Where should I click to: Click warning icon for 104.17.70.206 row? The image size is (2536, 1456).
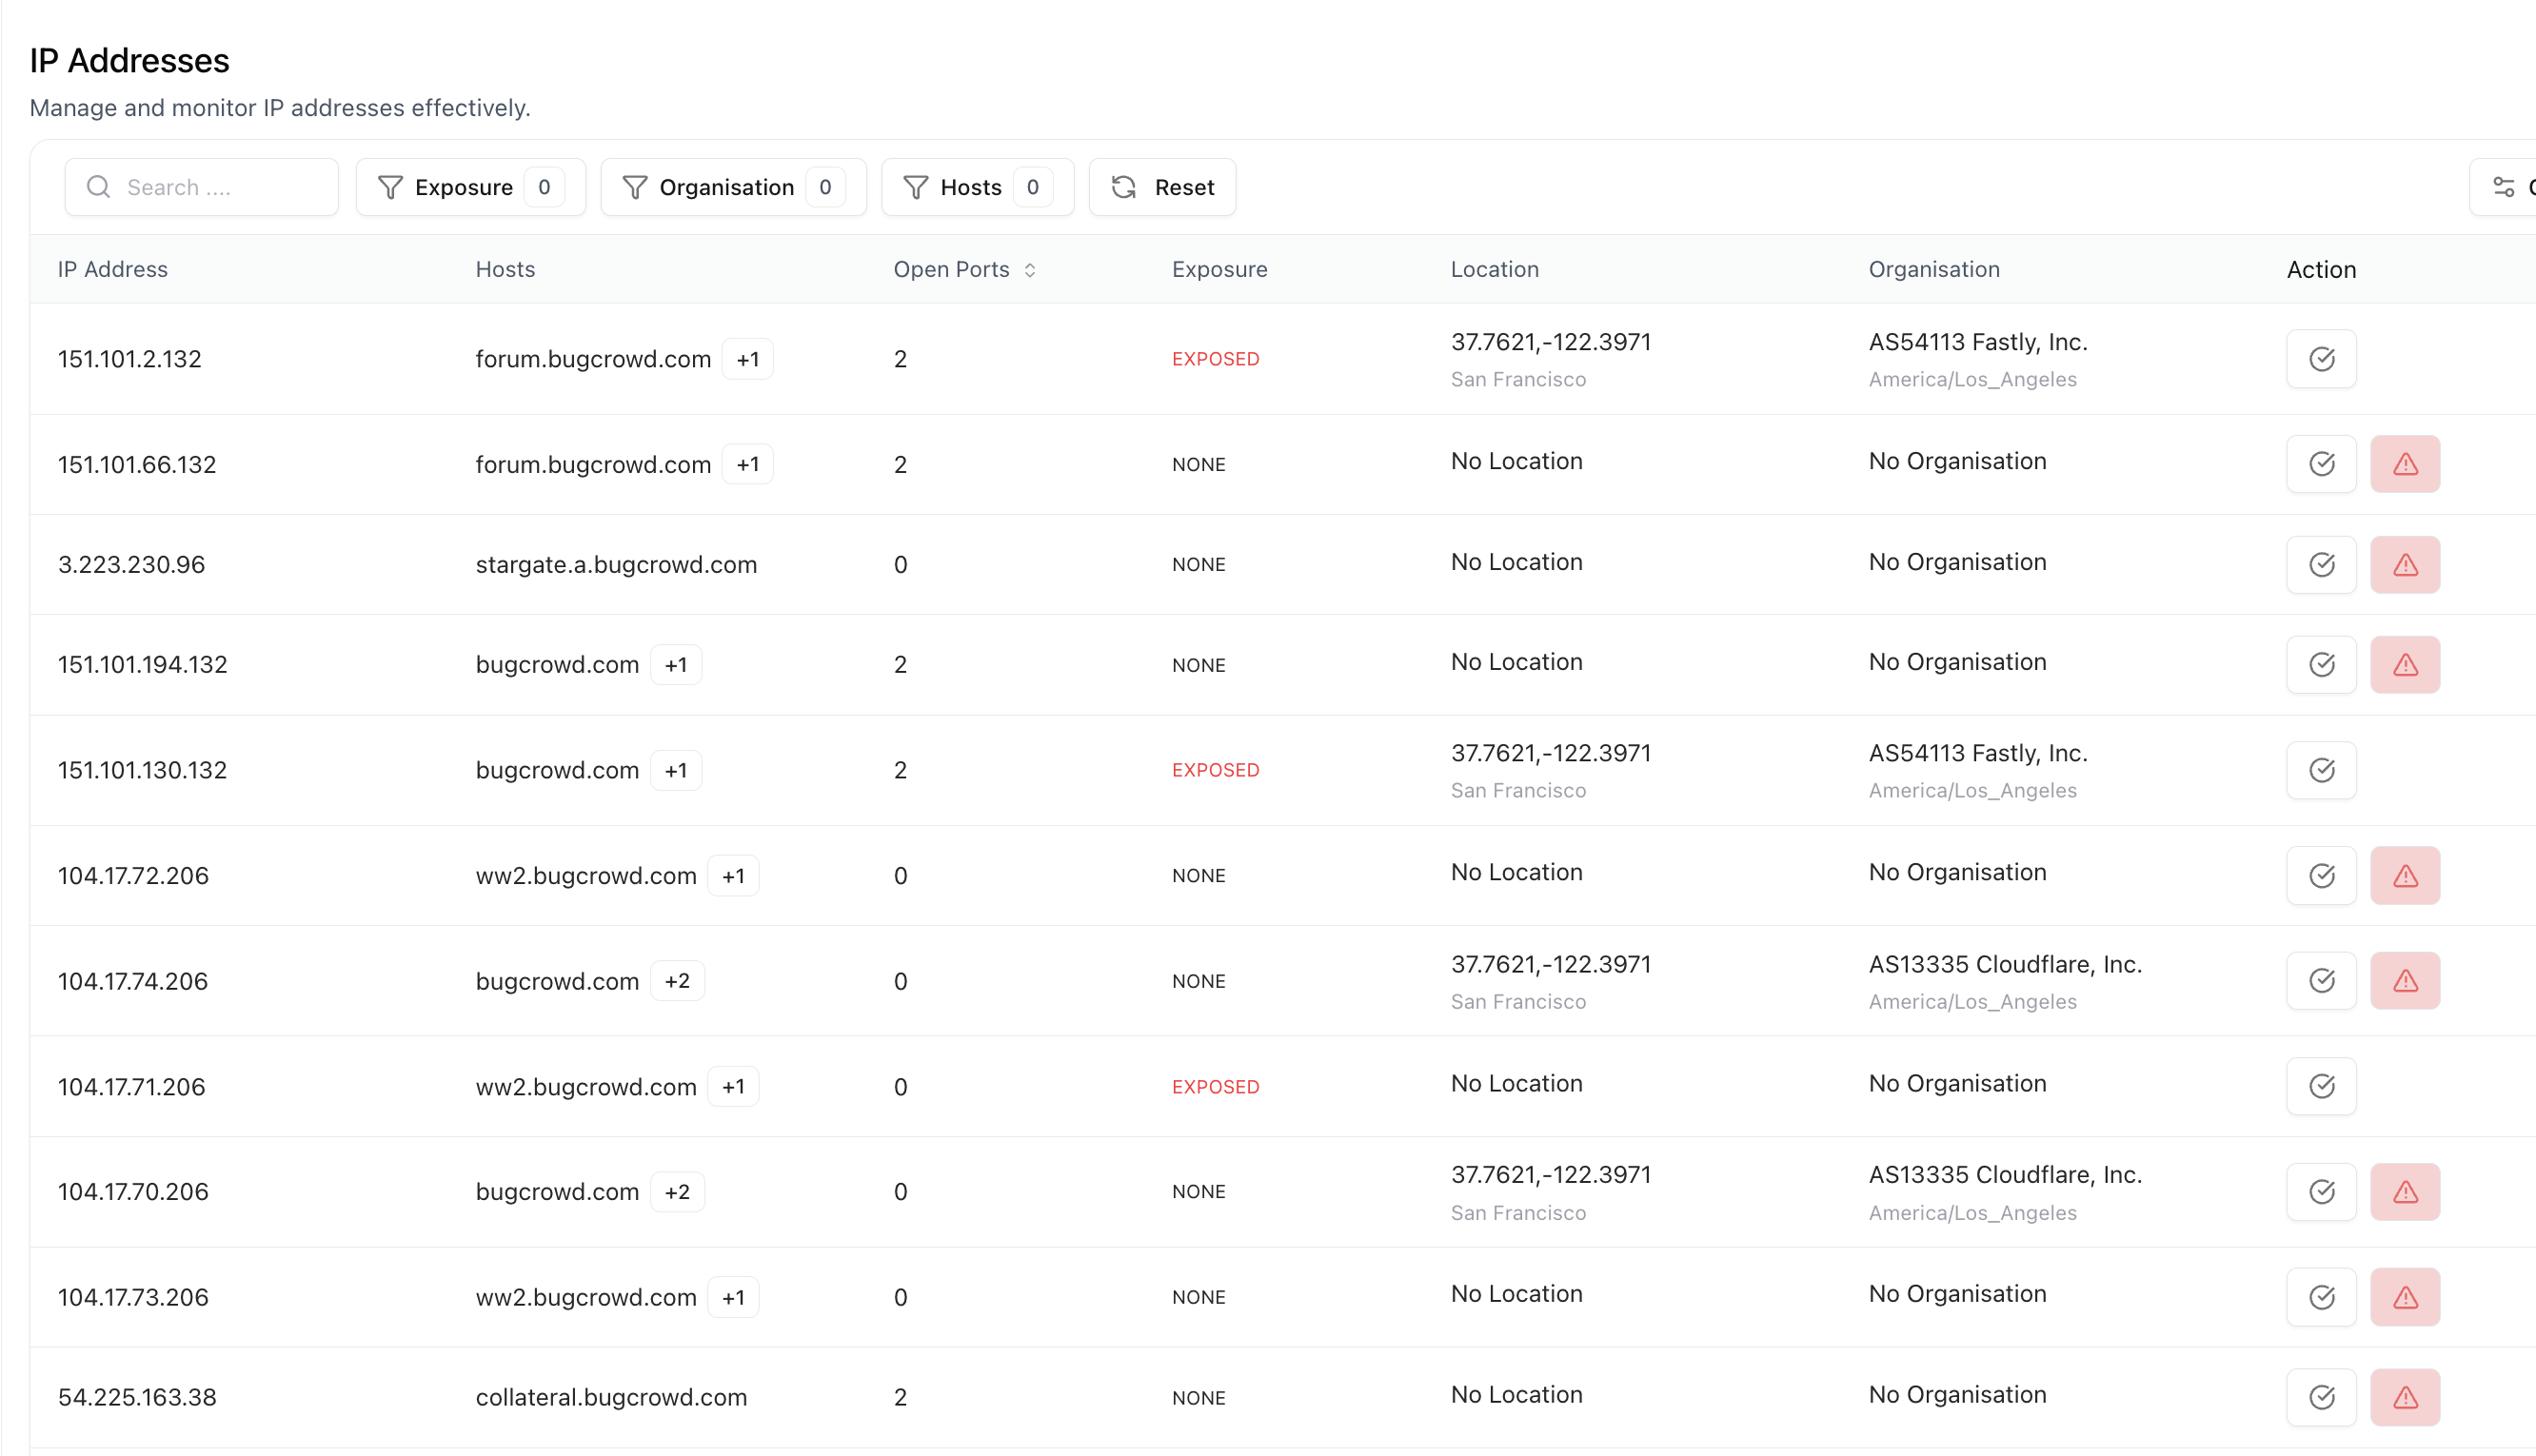click(2405, 1192)
